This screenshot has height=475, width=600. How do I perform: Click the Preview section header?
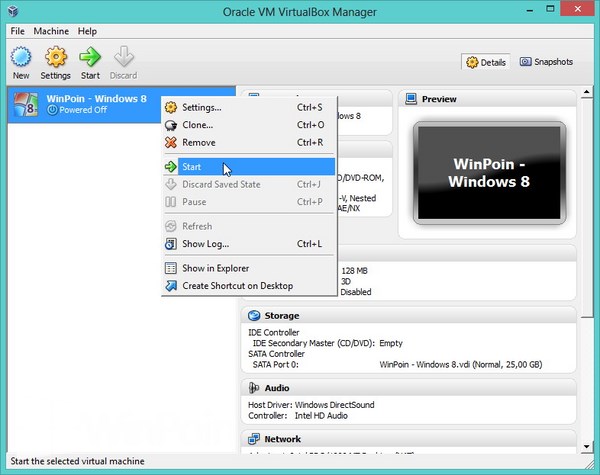(487, 99)
